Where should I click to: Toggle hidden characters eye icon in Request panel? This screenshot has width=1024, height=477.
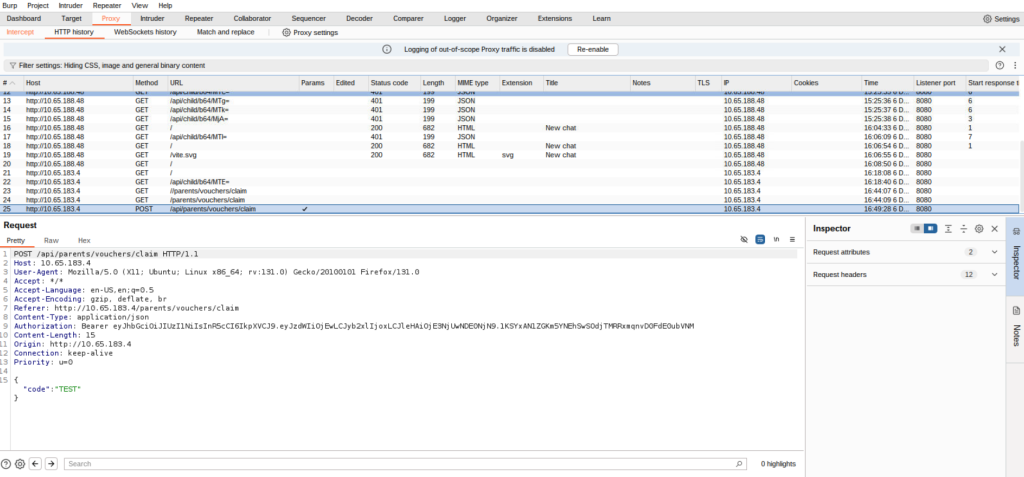[744, 241]
